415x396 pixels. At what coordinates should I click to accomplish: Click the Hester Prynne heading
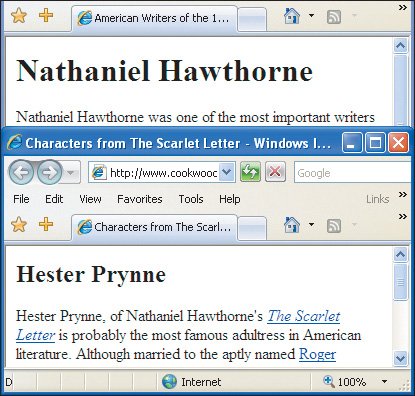(x=91, y=275)
